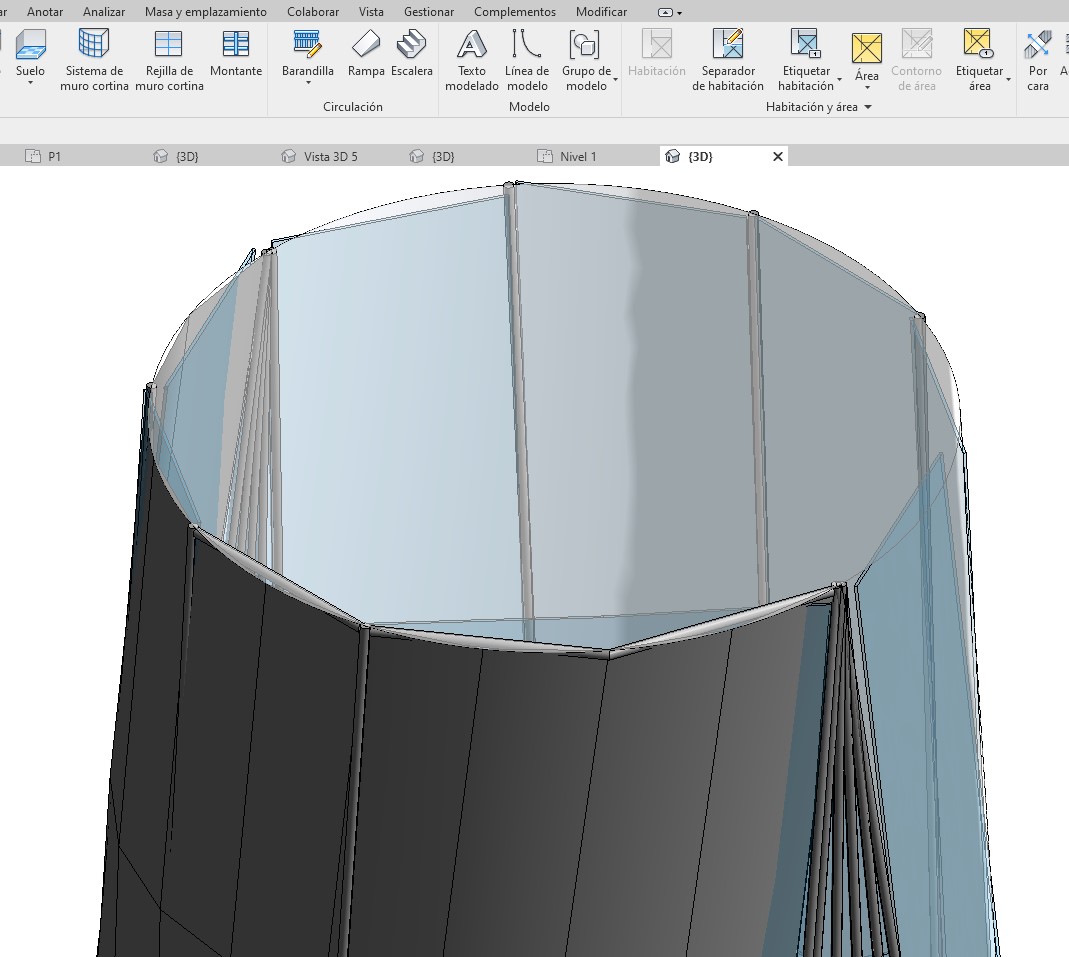Open the Nivel 1 view tab
This screenshot has height=957, width=1069.
coord(577,156)
